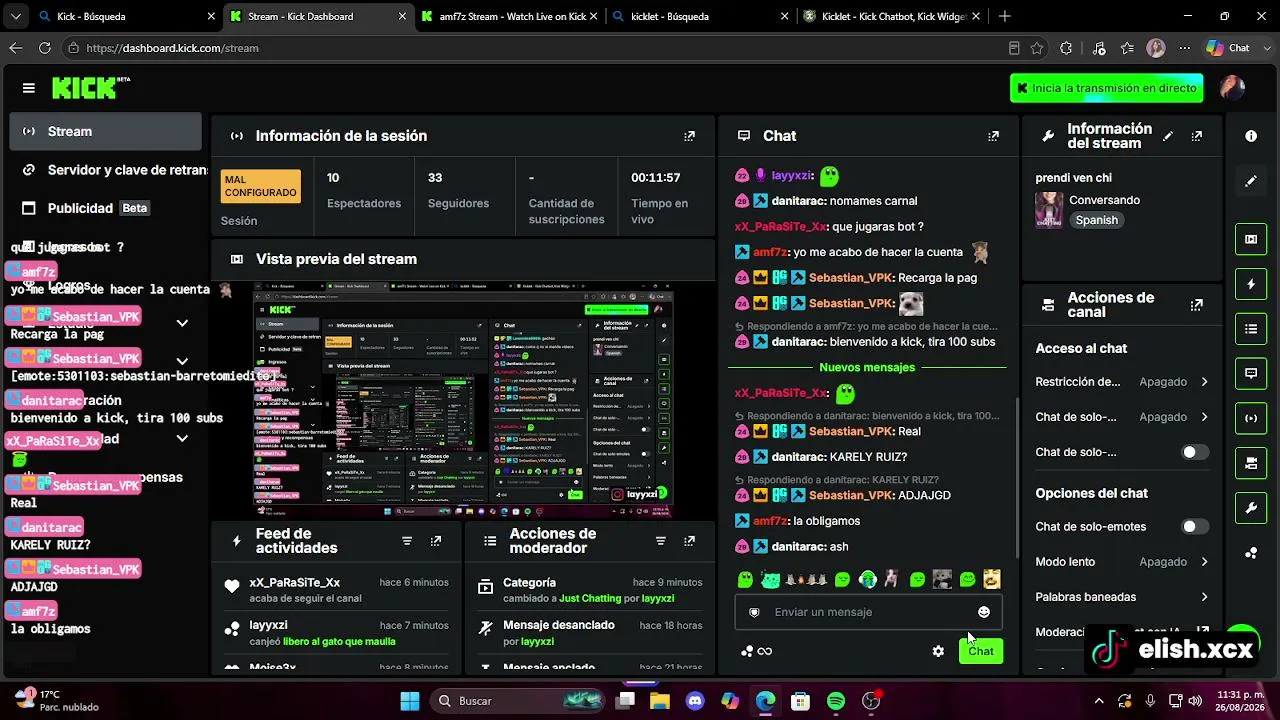Toggle Chat de solo-emotes switch

coord(1195,527)
